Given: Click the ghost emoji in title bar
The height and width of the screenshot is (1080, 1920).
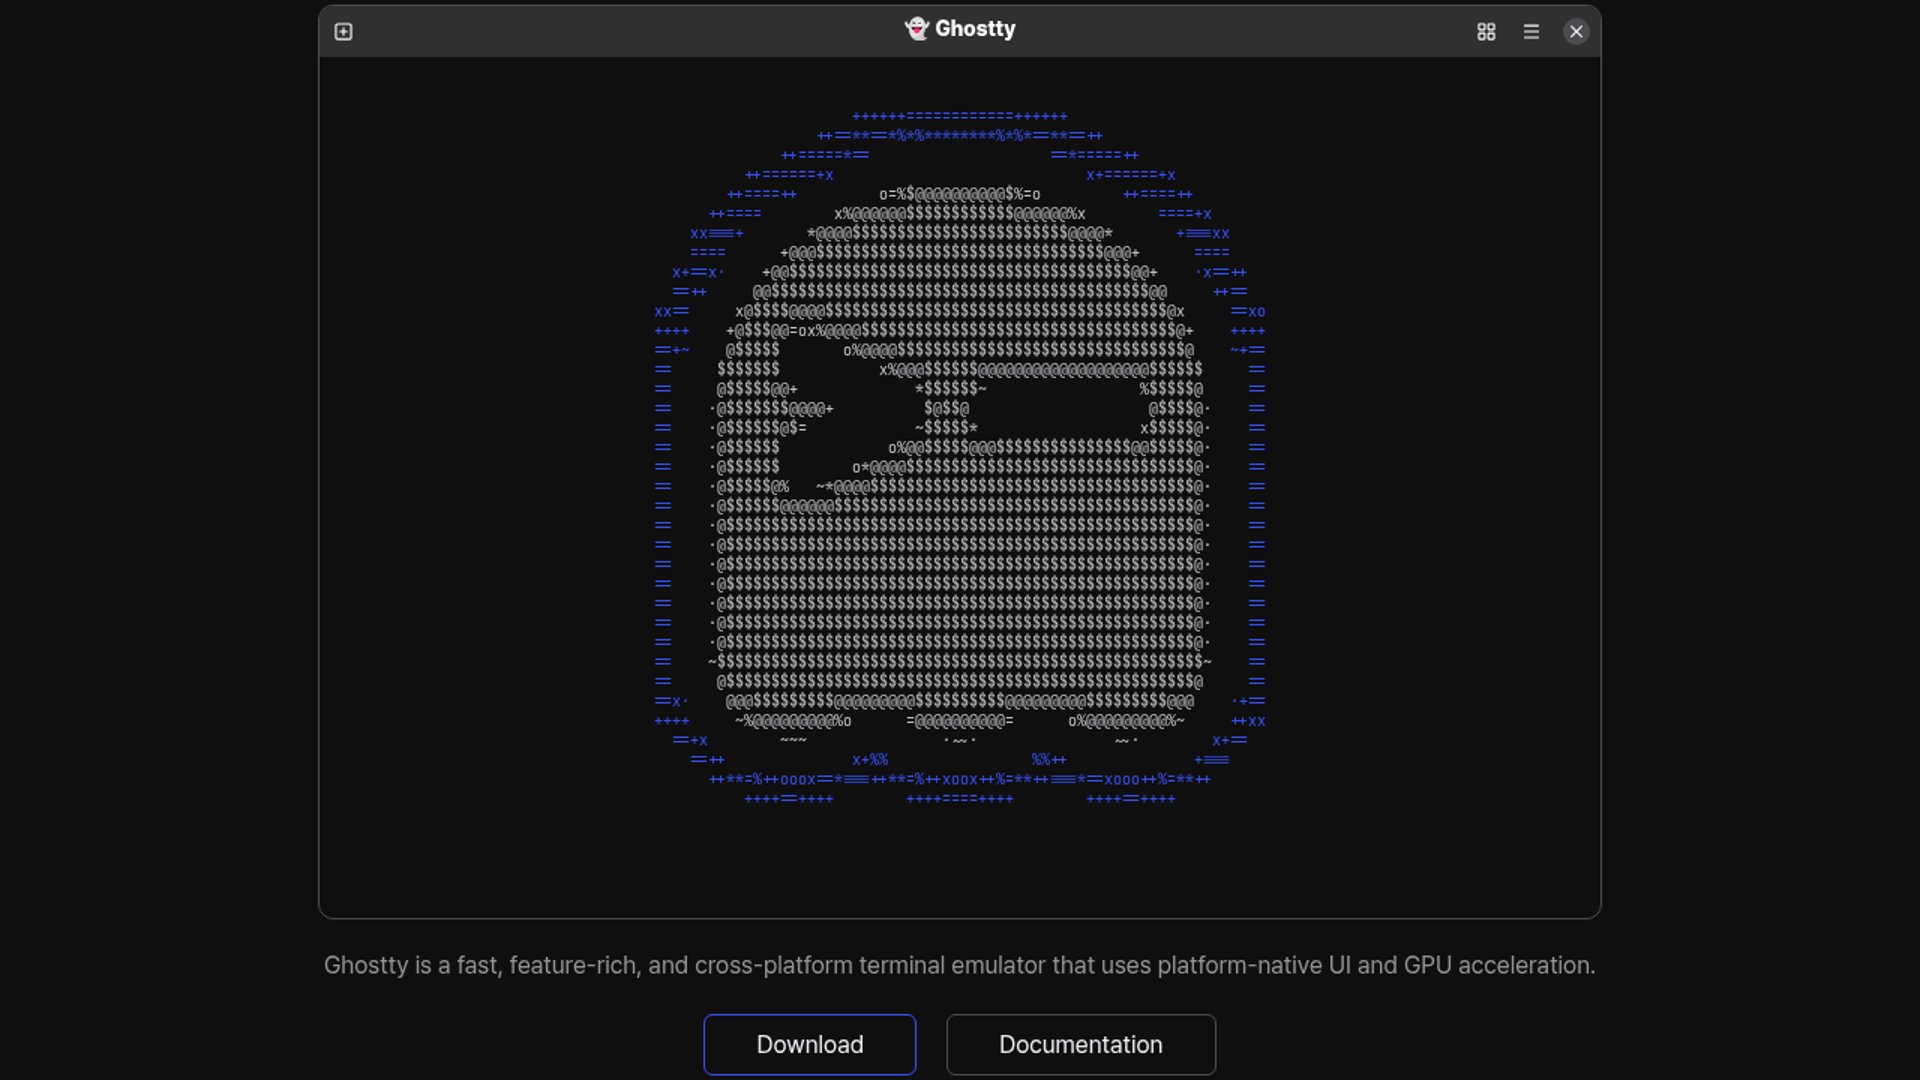Looking at the screenshot, I should point(916,29).
